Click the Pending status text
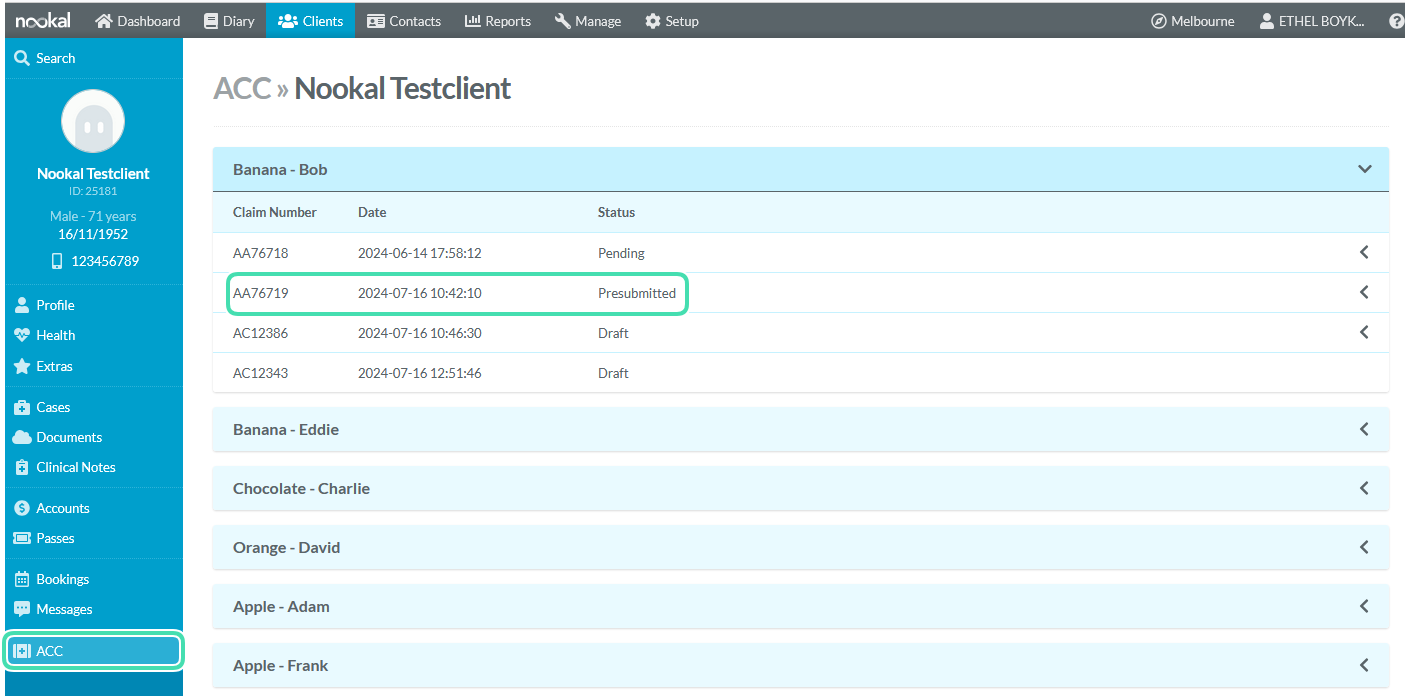 pos(621,253)
